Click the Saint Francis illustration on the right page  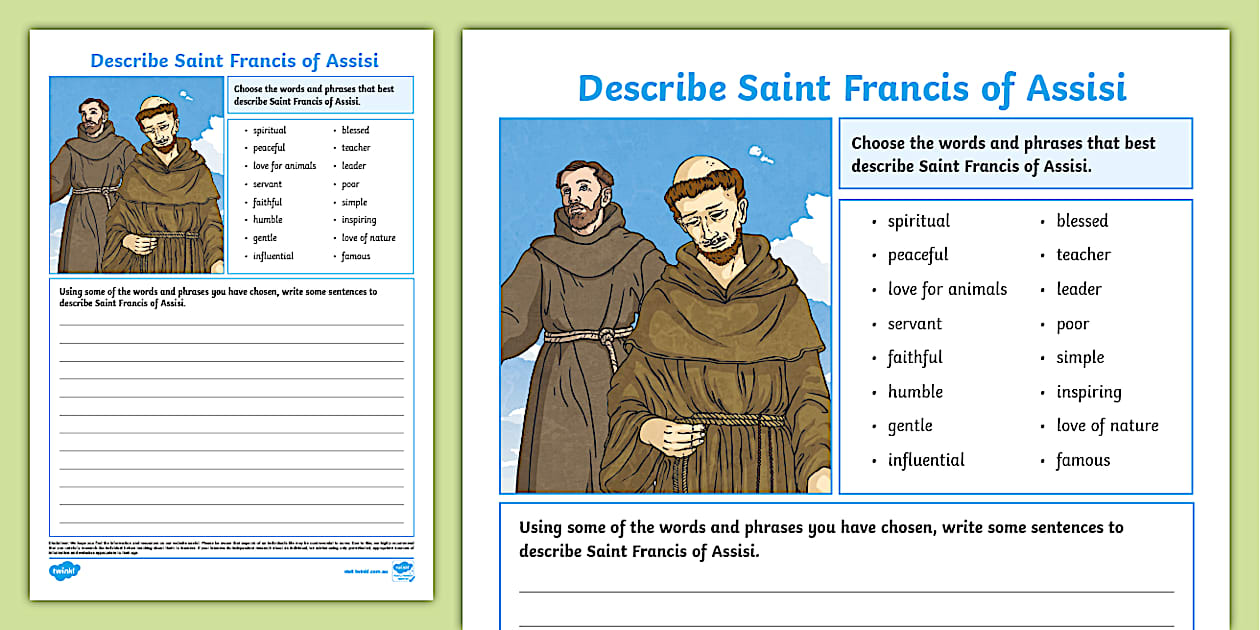pos(665,305)
